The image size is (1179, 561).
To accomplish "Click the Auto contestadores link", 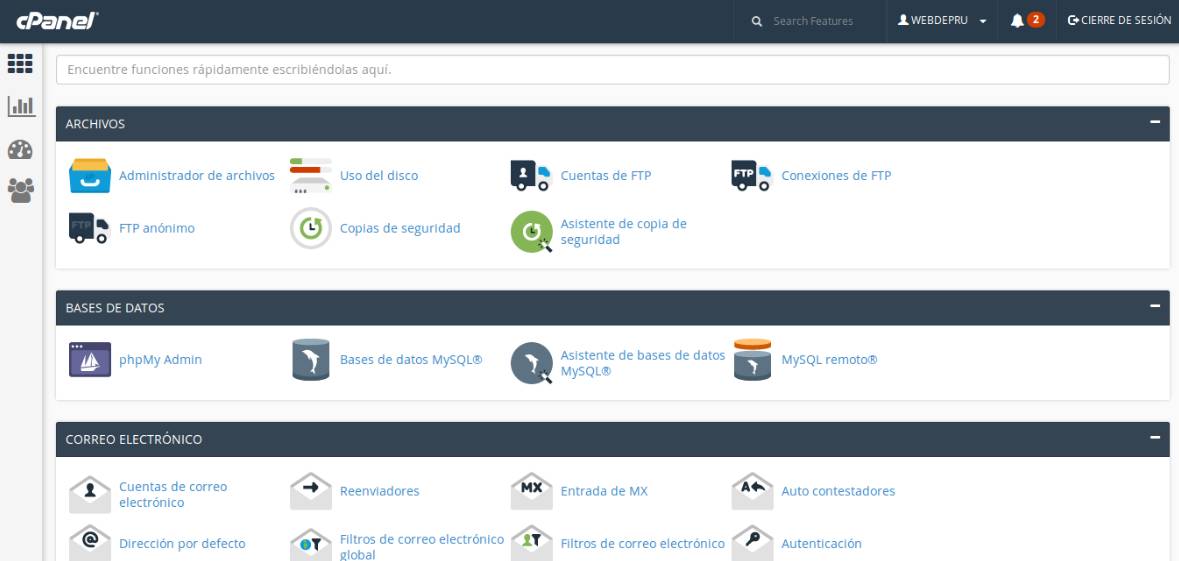I will [x=837, y=491].
